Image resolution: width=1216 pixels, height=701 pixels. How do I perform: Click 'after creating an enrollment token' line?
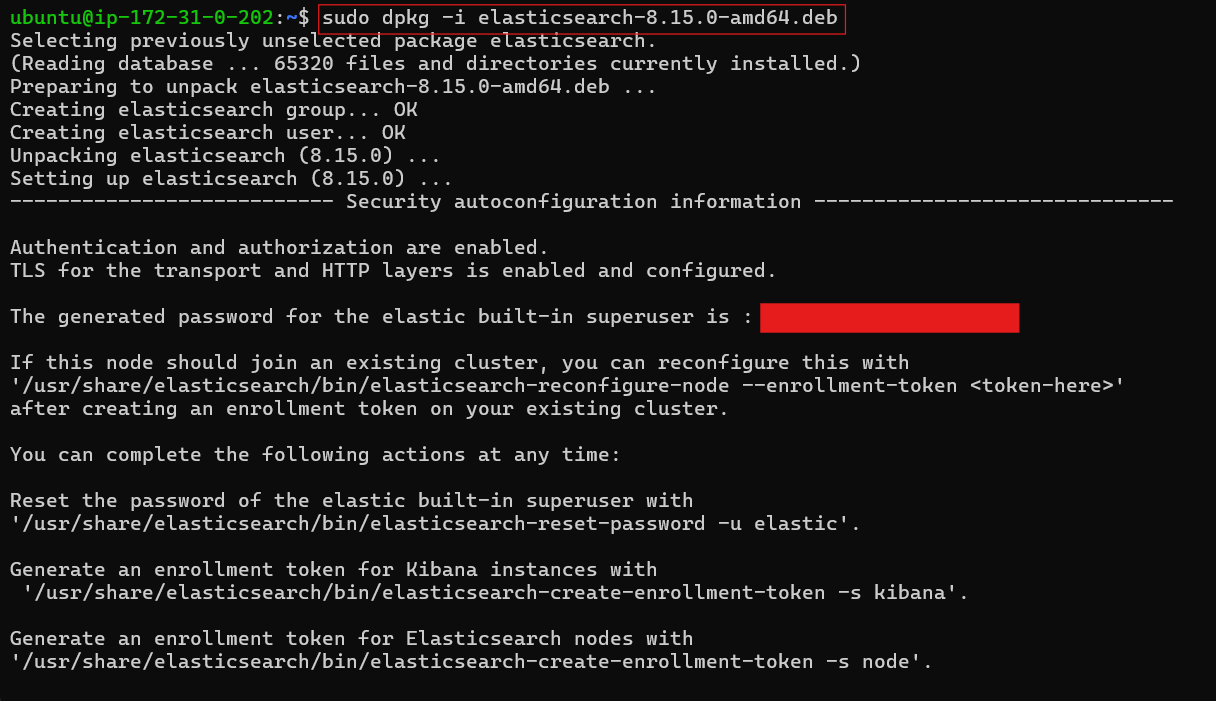pos(369,408)
